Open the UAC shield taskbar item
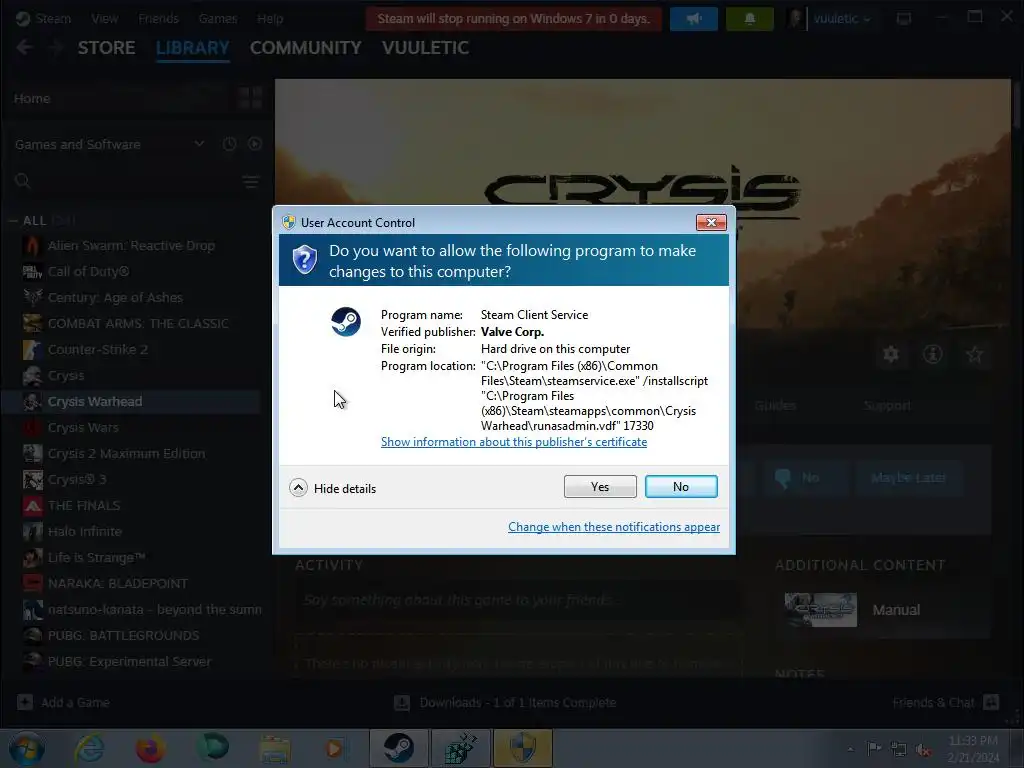1024x768 pixels. point(523,748)
